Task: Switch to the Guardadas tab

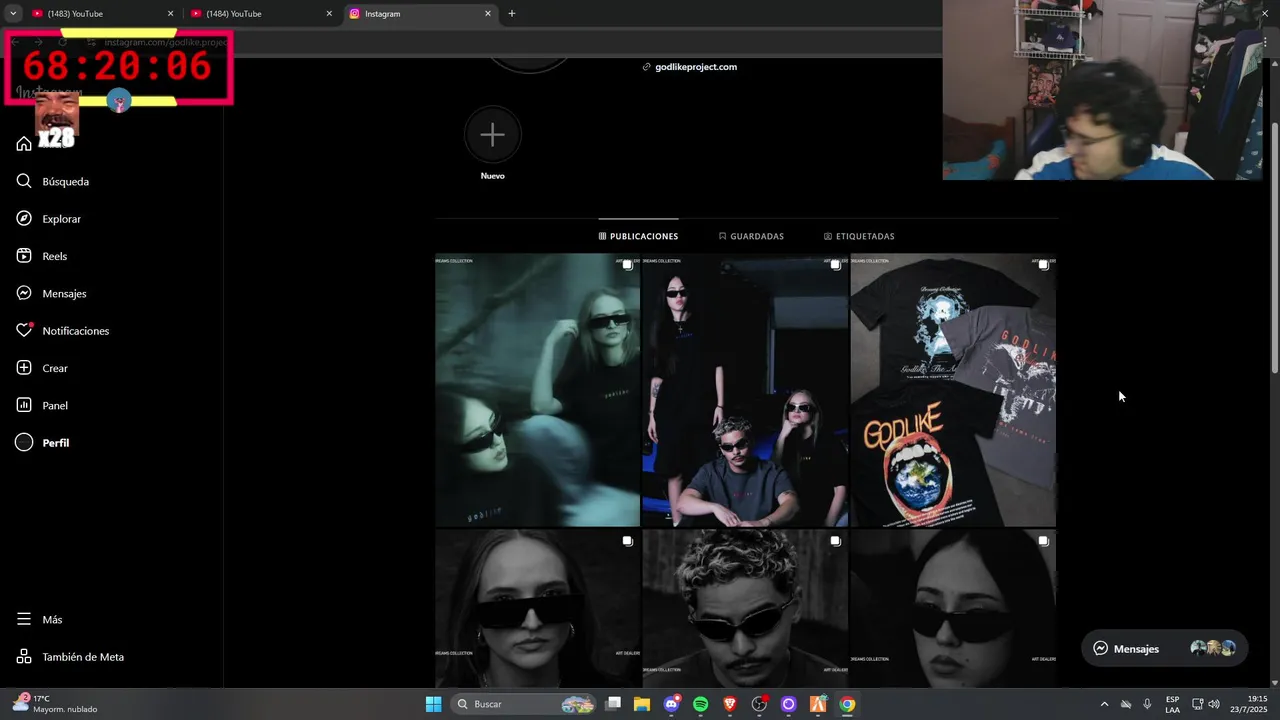Action: point(751,237)
